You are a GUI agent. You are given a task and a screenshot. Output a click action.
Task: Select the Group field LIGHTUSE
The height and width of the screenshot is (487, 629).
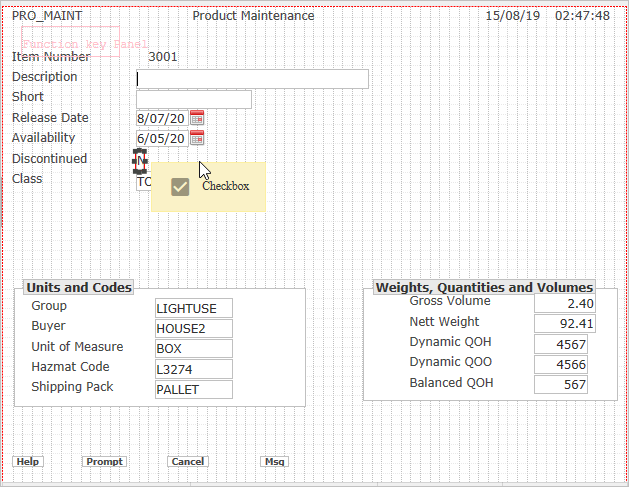pos(194,308)
